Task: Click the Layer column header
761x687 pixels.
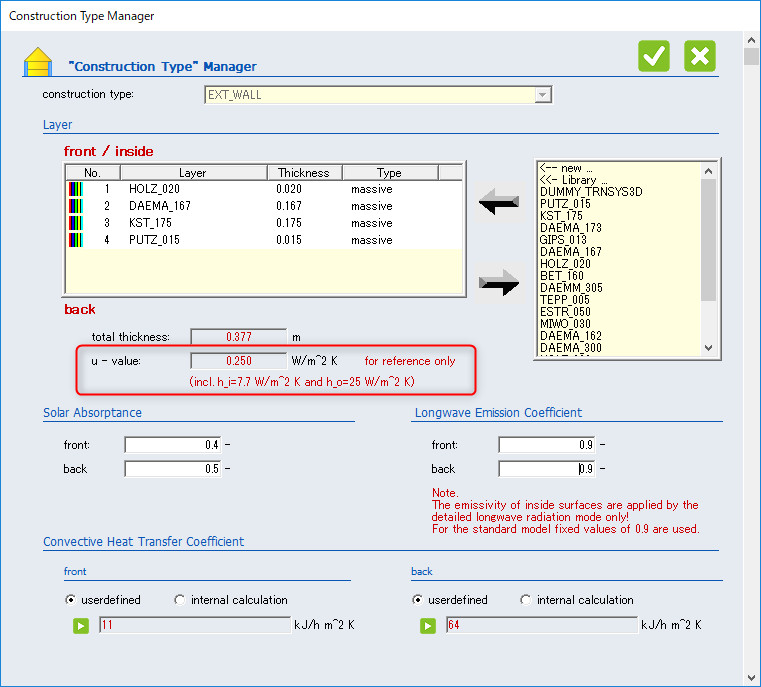Action: [x=194, y=173]
